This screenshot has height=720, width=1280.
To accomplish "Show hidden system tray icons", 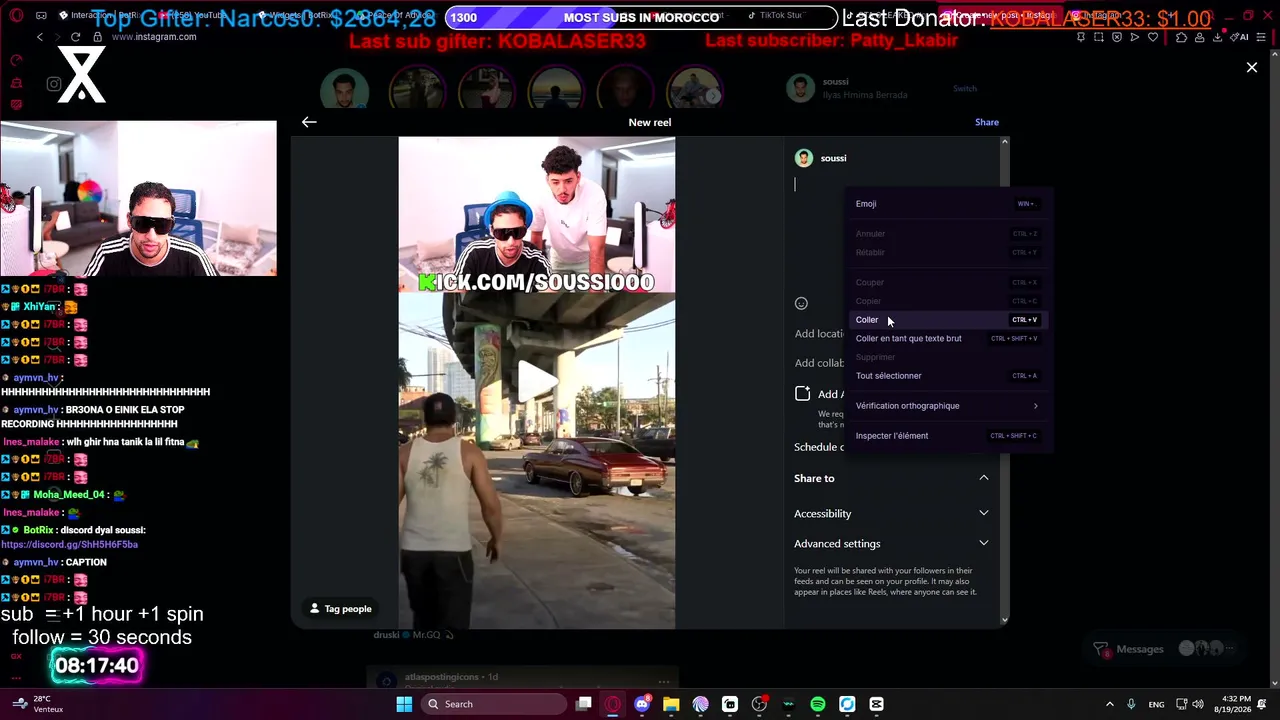I will point(1109,704).
